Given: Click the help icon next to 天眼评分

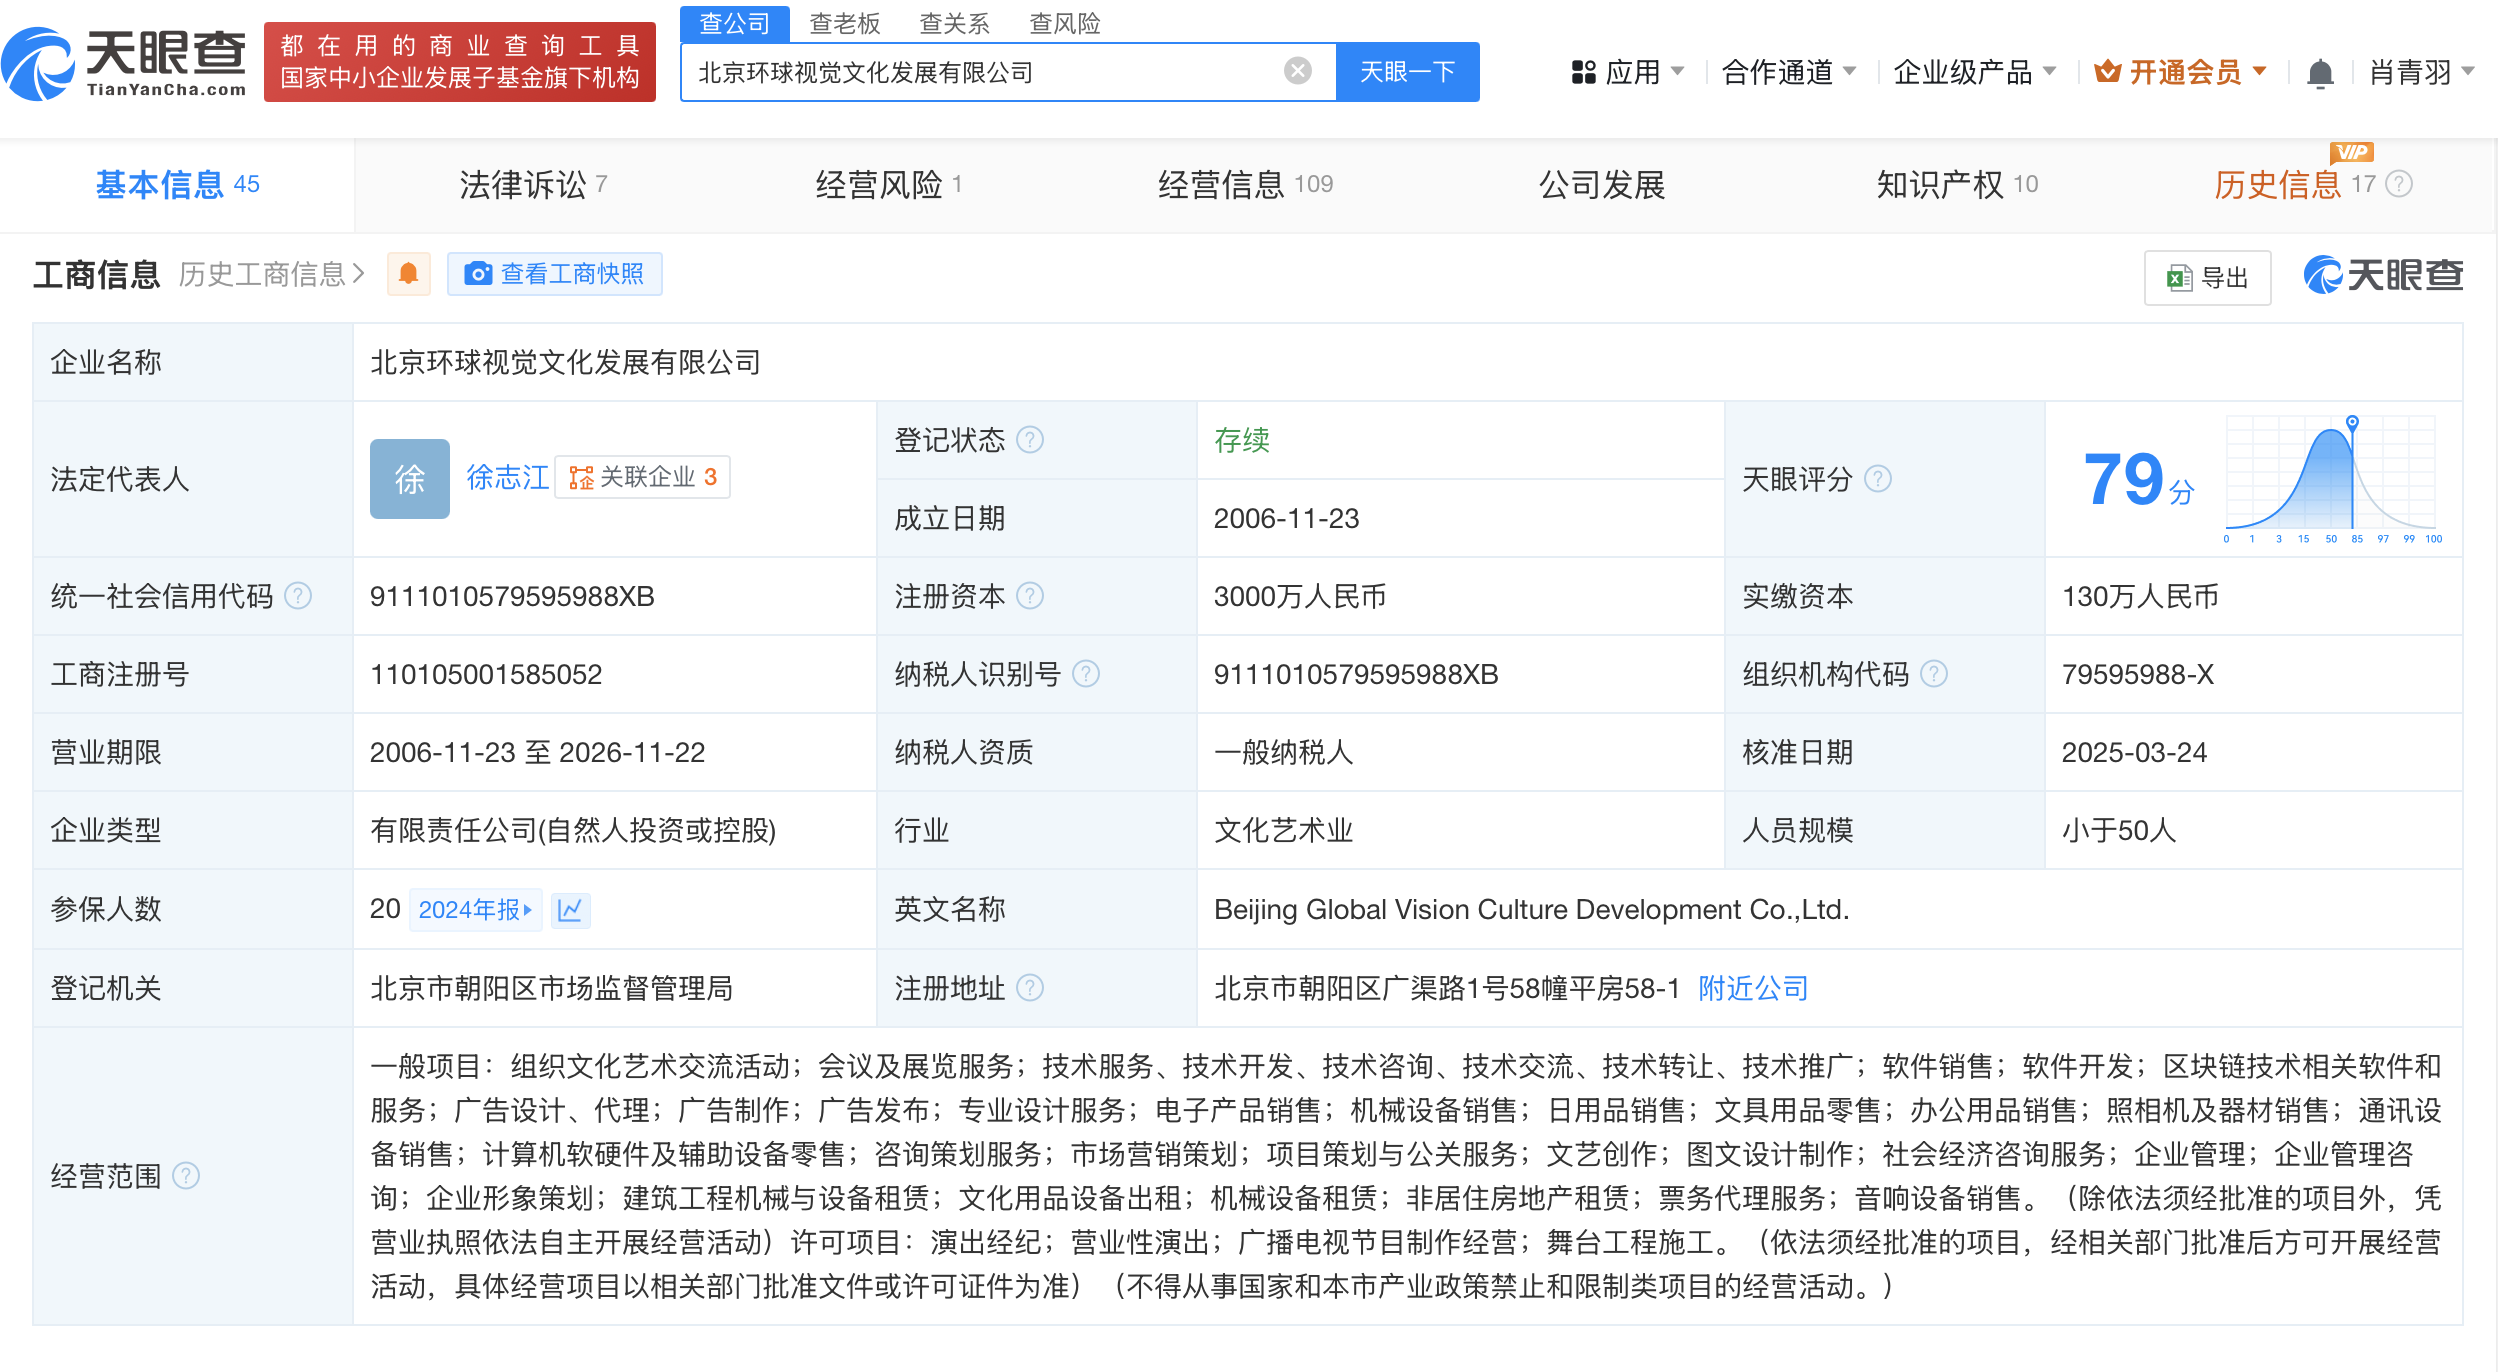Looking at the screenshot, I should tap(1878, 479).
